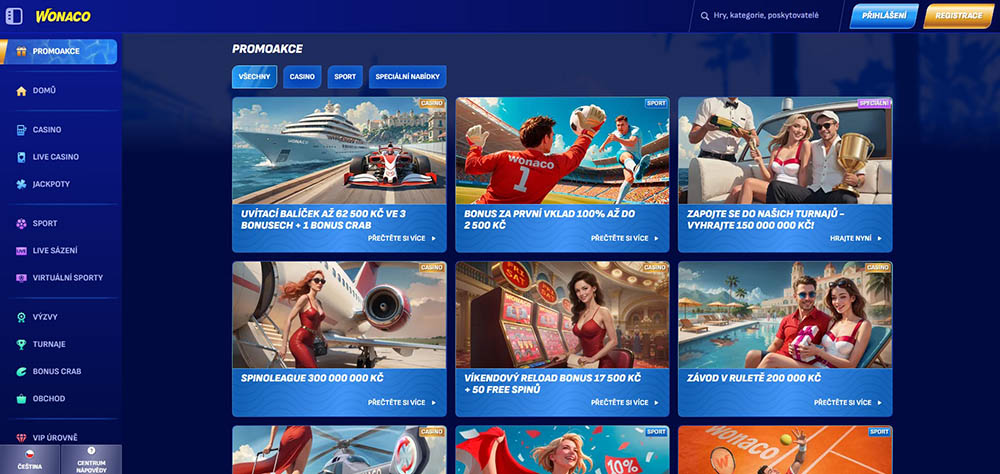This screenshot has width=1000, height=474.
Task: Select the Speciální nabídky tab
Action: coord(407,77)
